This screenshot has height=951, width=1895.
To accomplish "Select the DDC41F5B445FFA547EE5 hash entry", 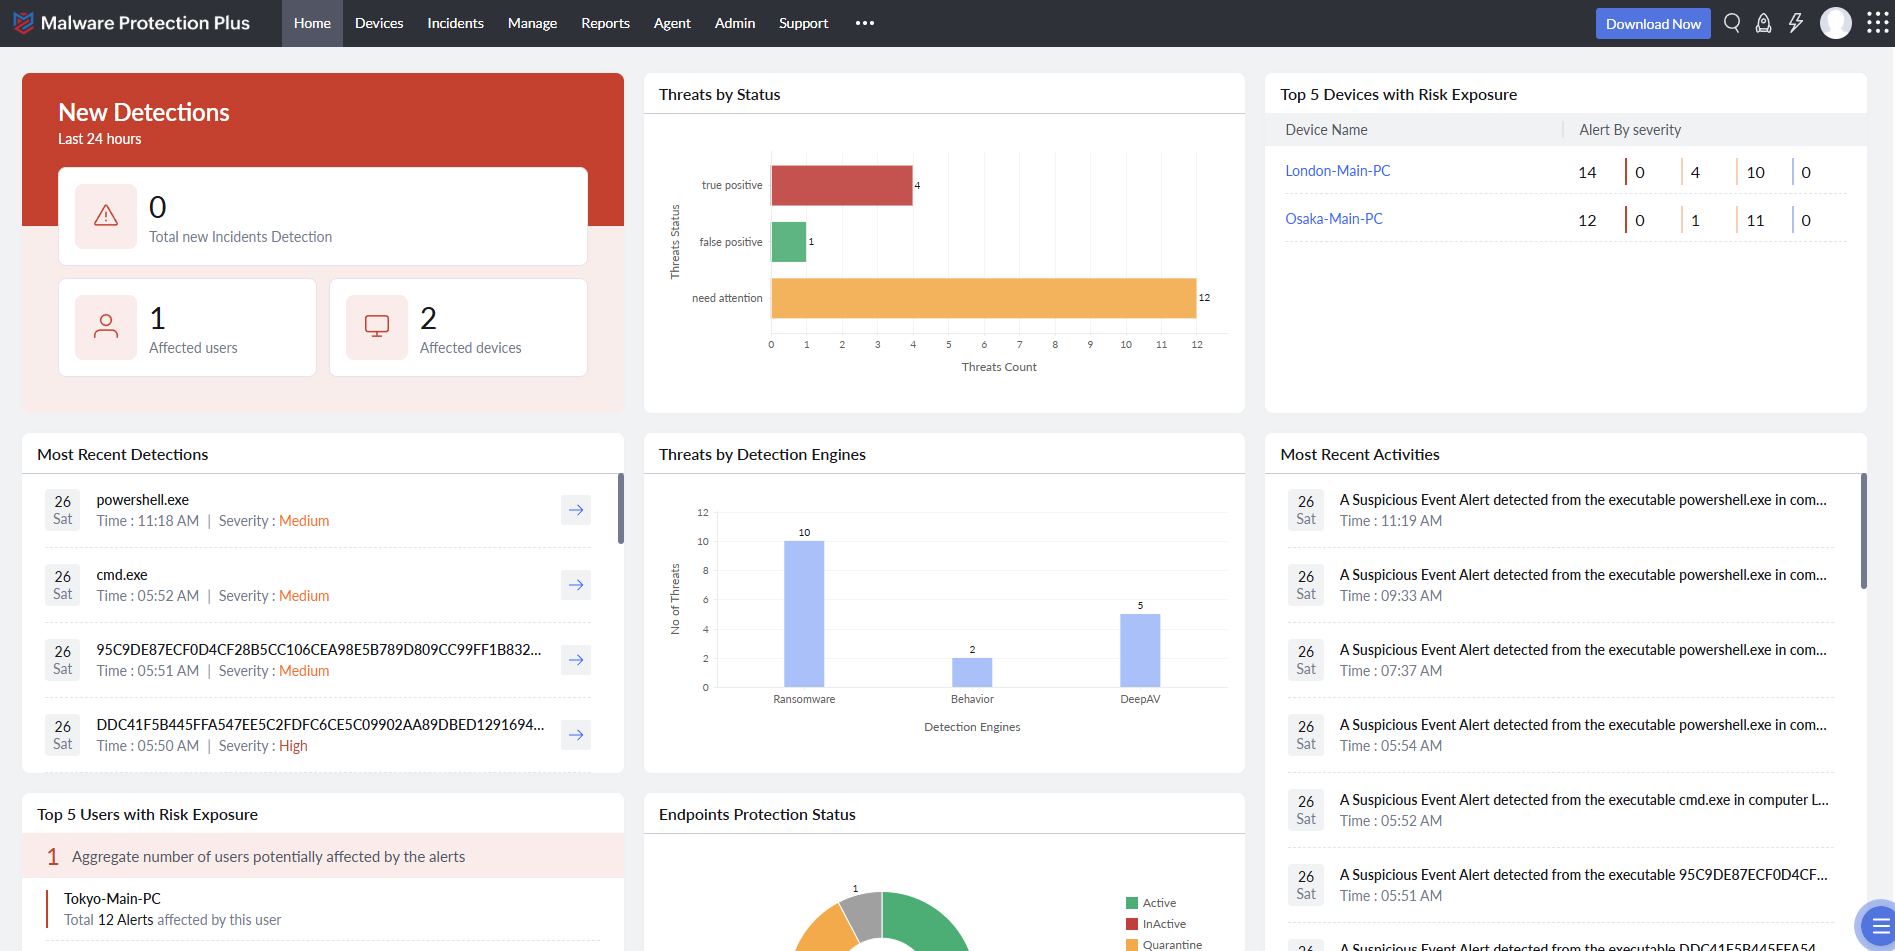I will pos(318,735).
